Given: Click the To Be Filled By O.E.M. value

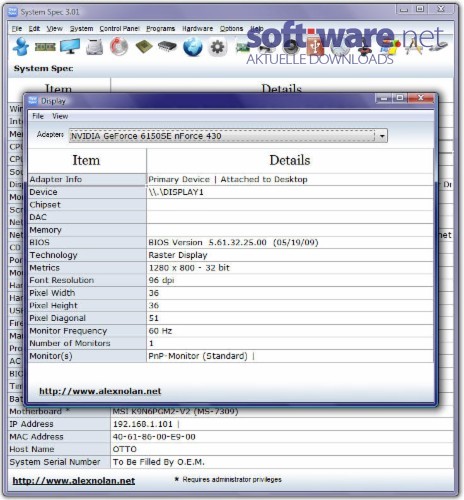Looking at the screenshot, I should tap(159, 462).
